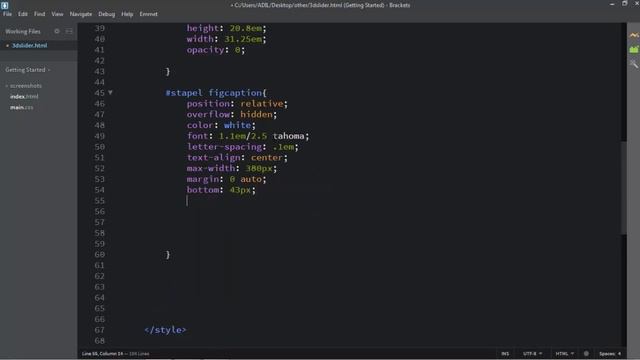Collapse the code fold arrow at line 45
This screenshot has height=360, width=640.
(x=110, y=93)
